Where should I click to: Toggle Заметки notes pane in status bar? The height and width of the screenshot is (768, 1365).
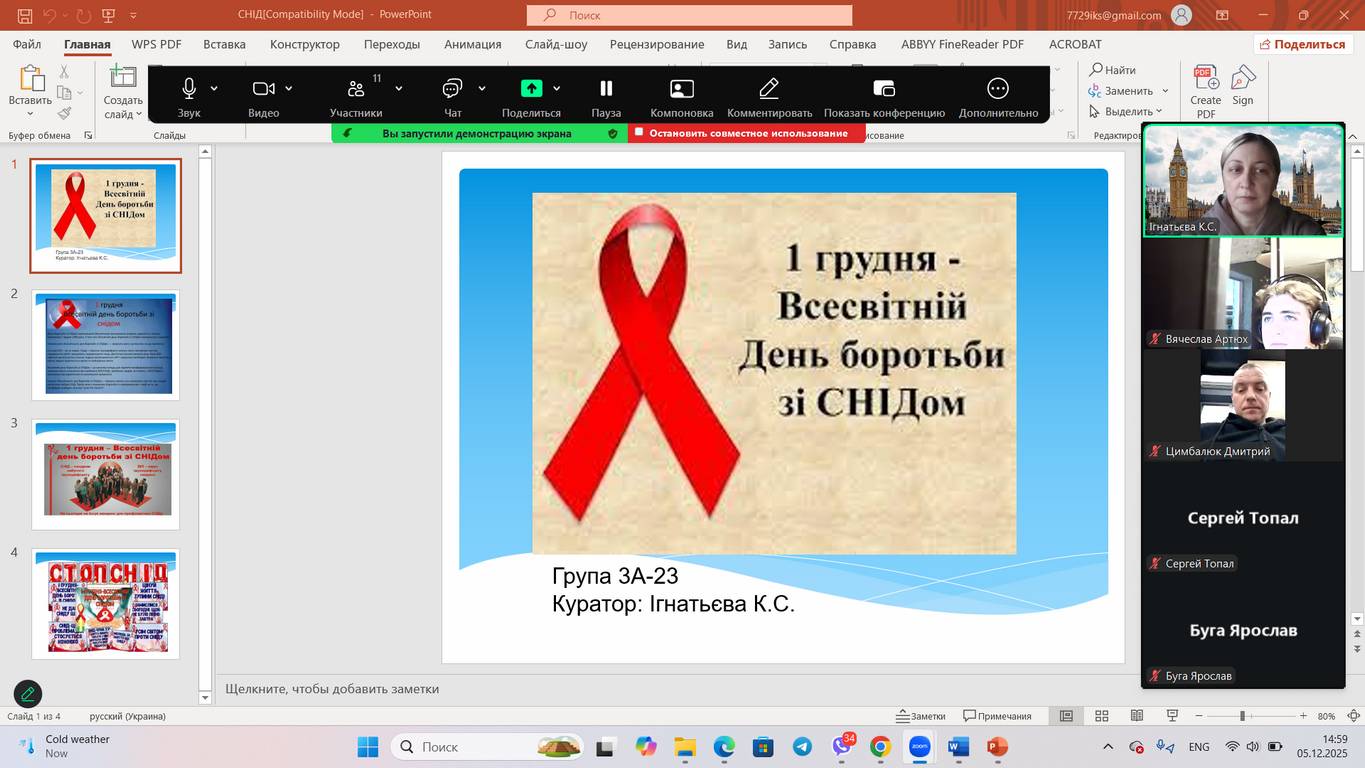click(921, 716)
